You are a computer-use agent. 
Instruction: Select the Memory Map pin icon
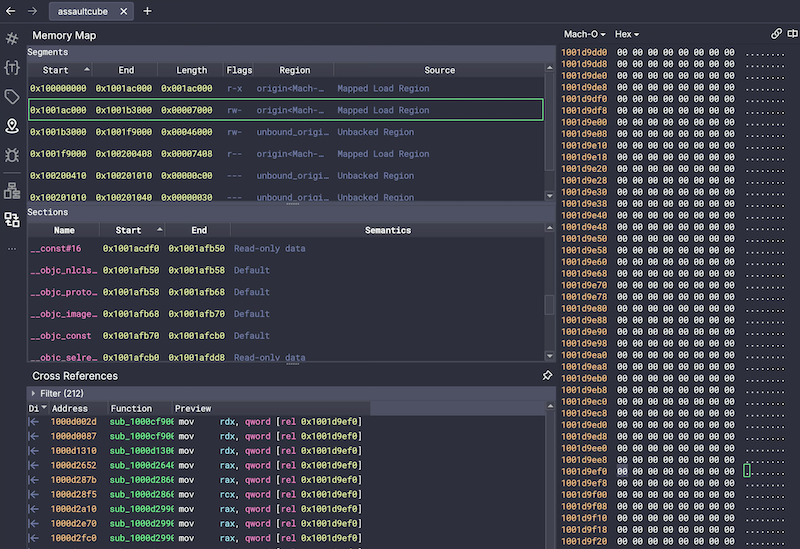[12, 126]
